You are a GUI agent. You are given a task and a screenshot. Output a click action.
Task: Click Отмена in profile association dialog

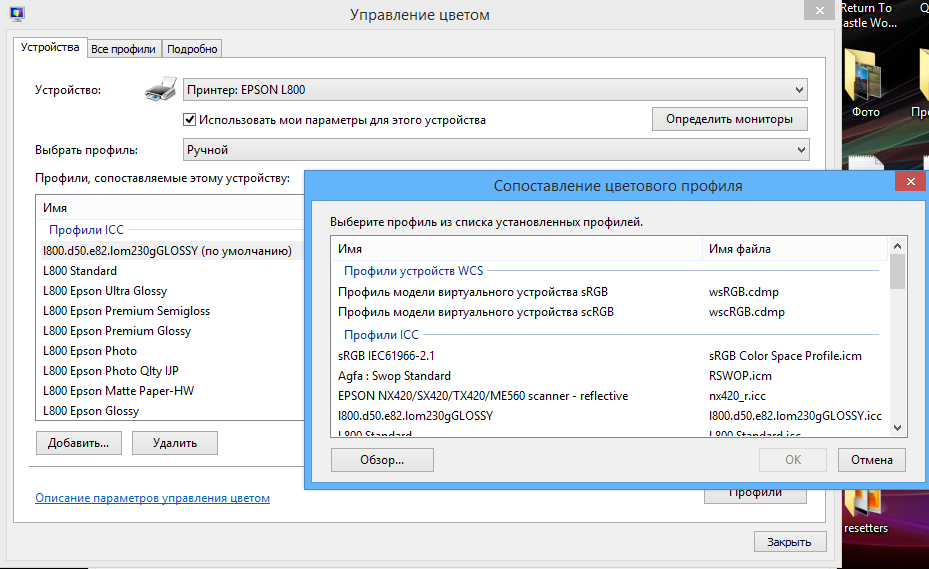tap(872, 460)
